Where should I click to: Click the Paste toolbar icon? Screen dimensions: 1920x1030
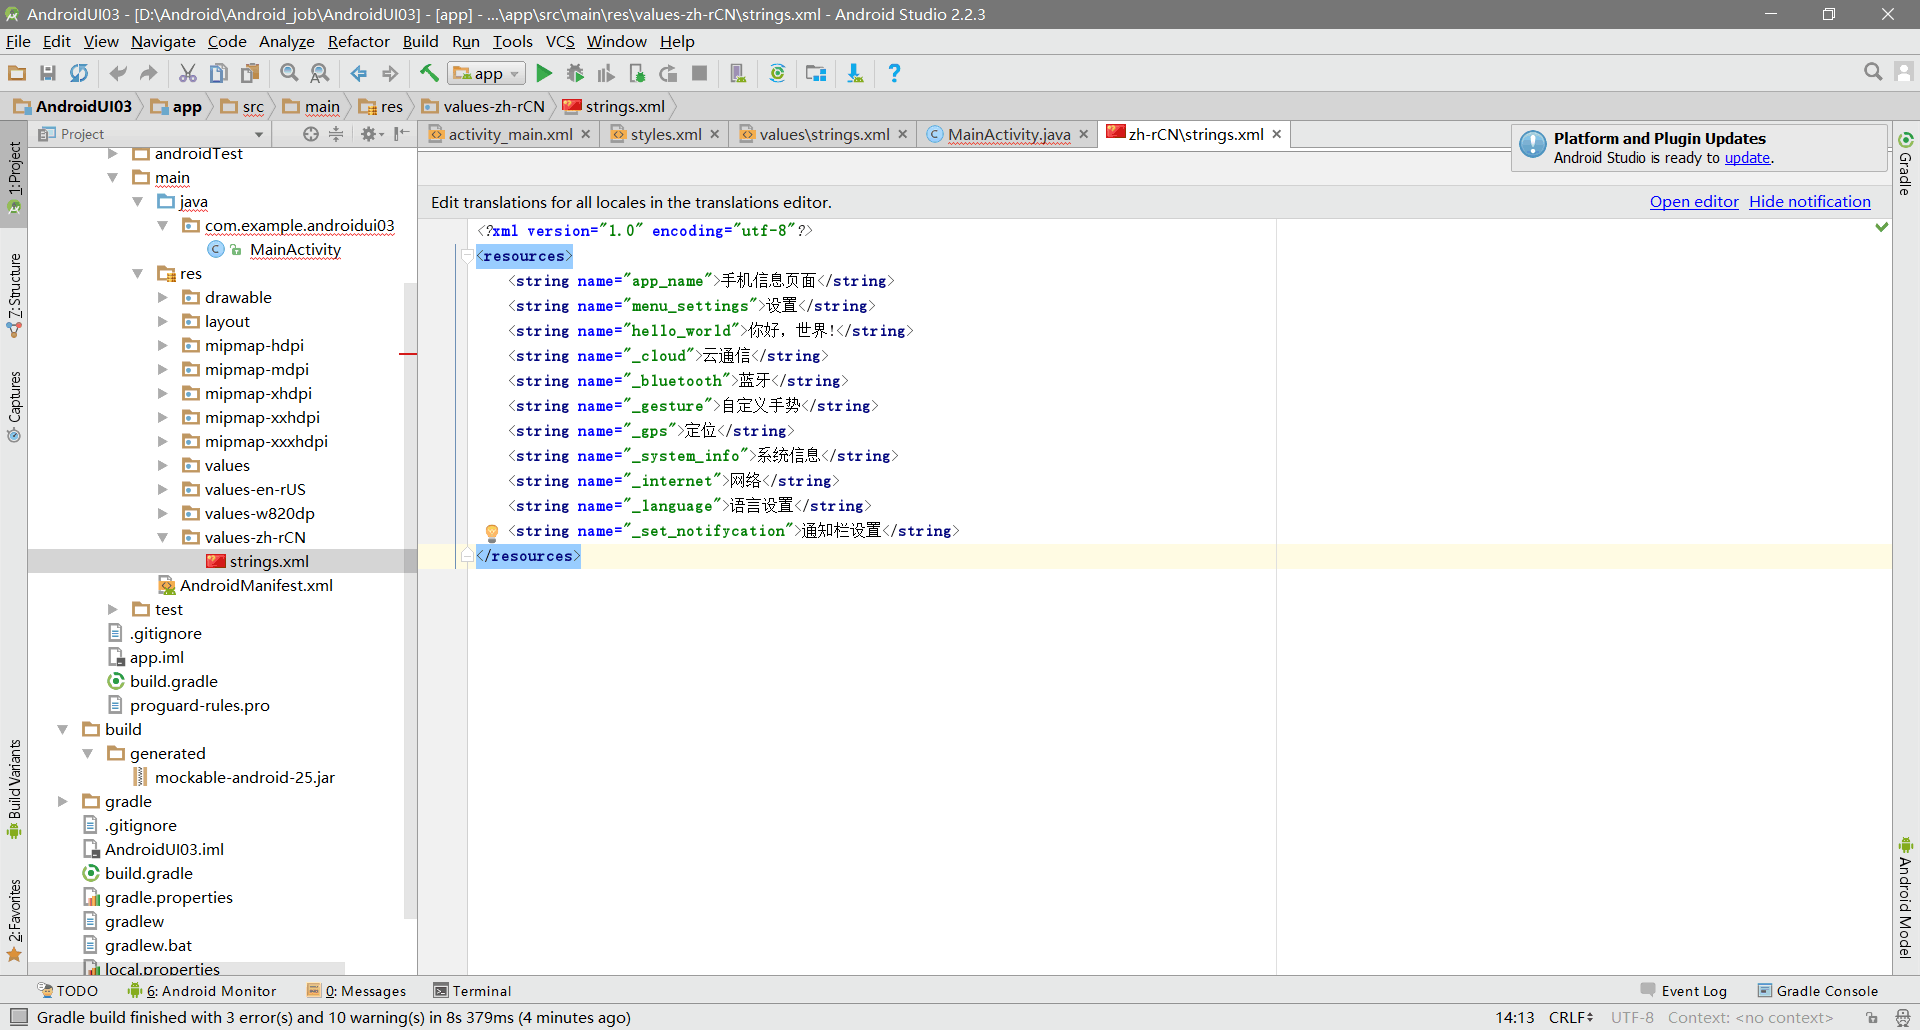250,73
